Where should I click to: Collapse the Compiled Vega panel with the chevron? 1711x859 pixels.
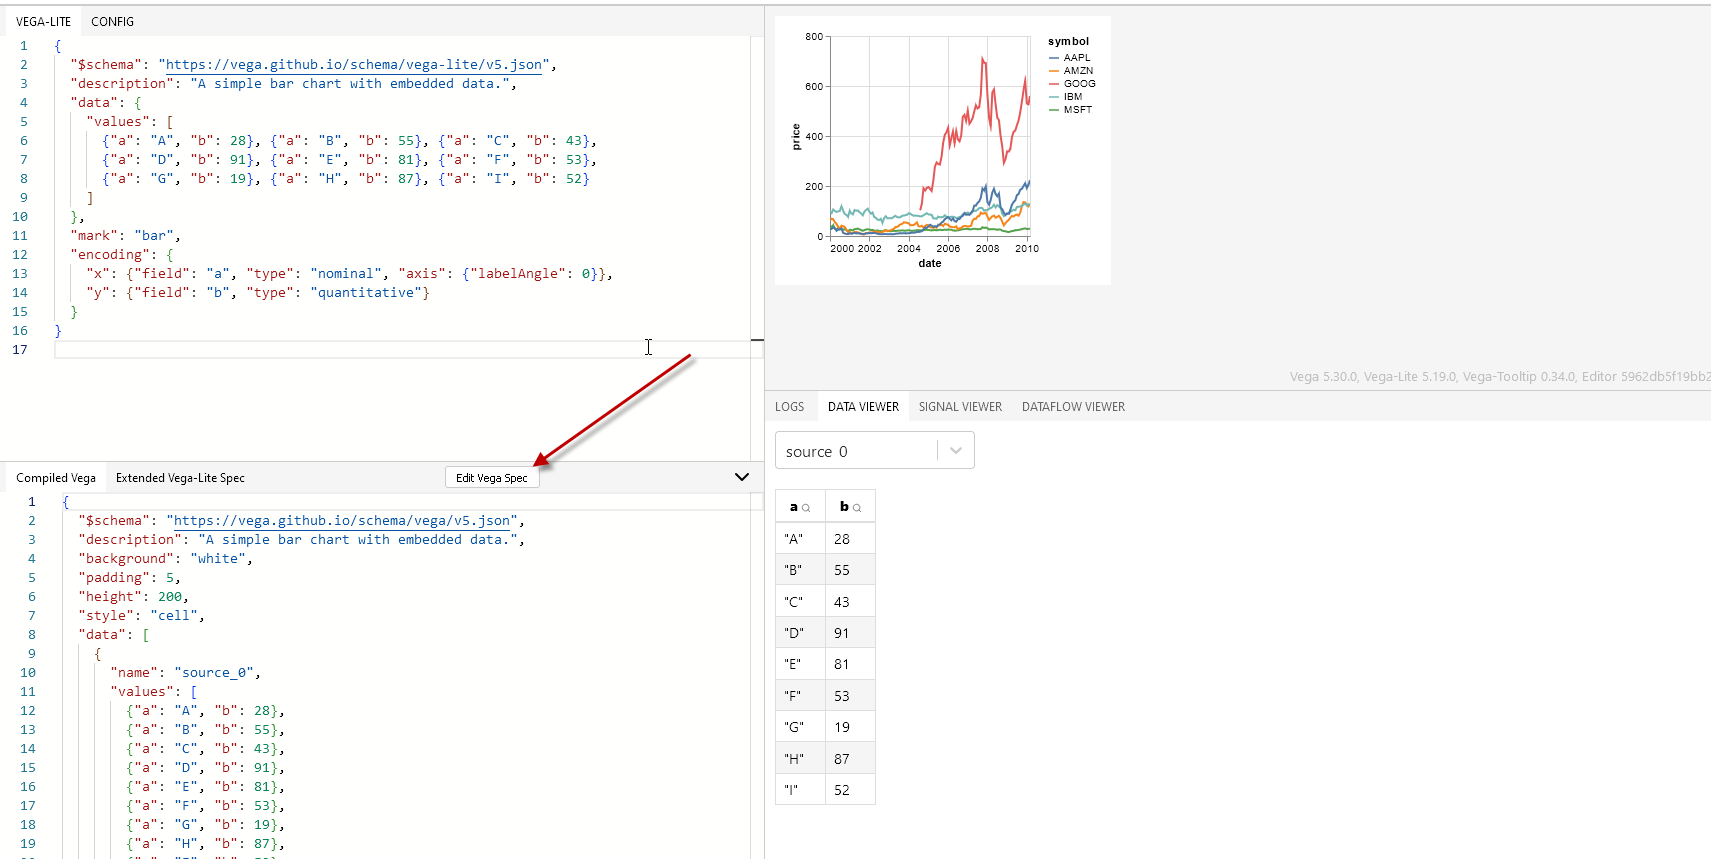[x=741, y=477]
